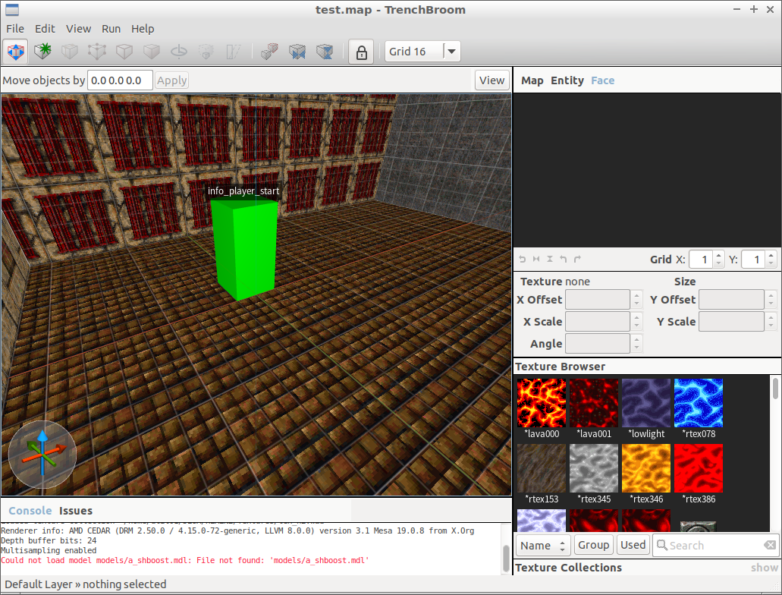This screenshot has height=595, width=782.
Task: Toggle Used textures filter button
Action: click(633, 545)
